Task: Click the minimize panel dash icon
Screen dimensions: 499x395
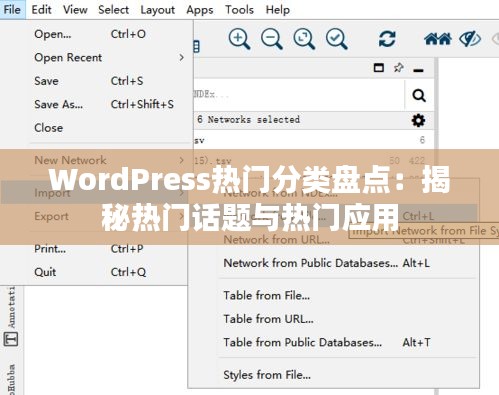Action: [418, 70]
